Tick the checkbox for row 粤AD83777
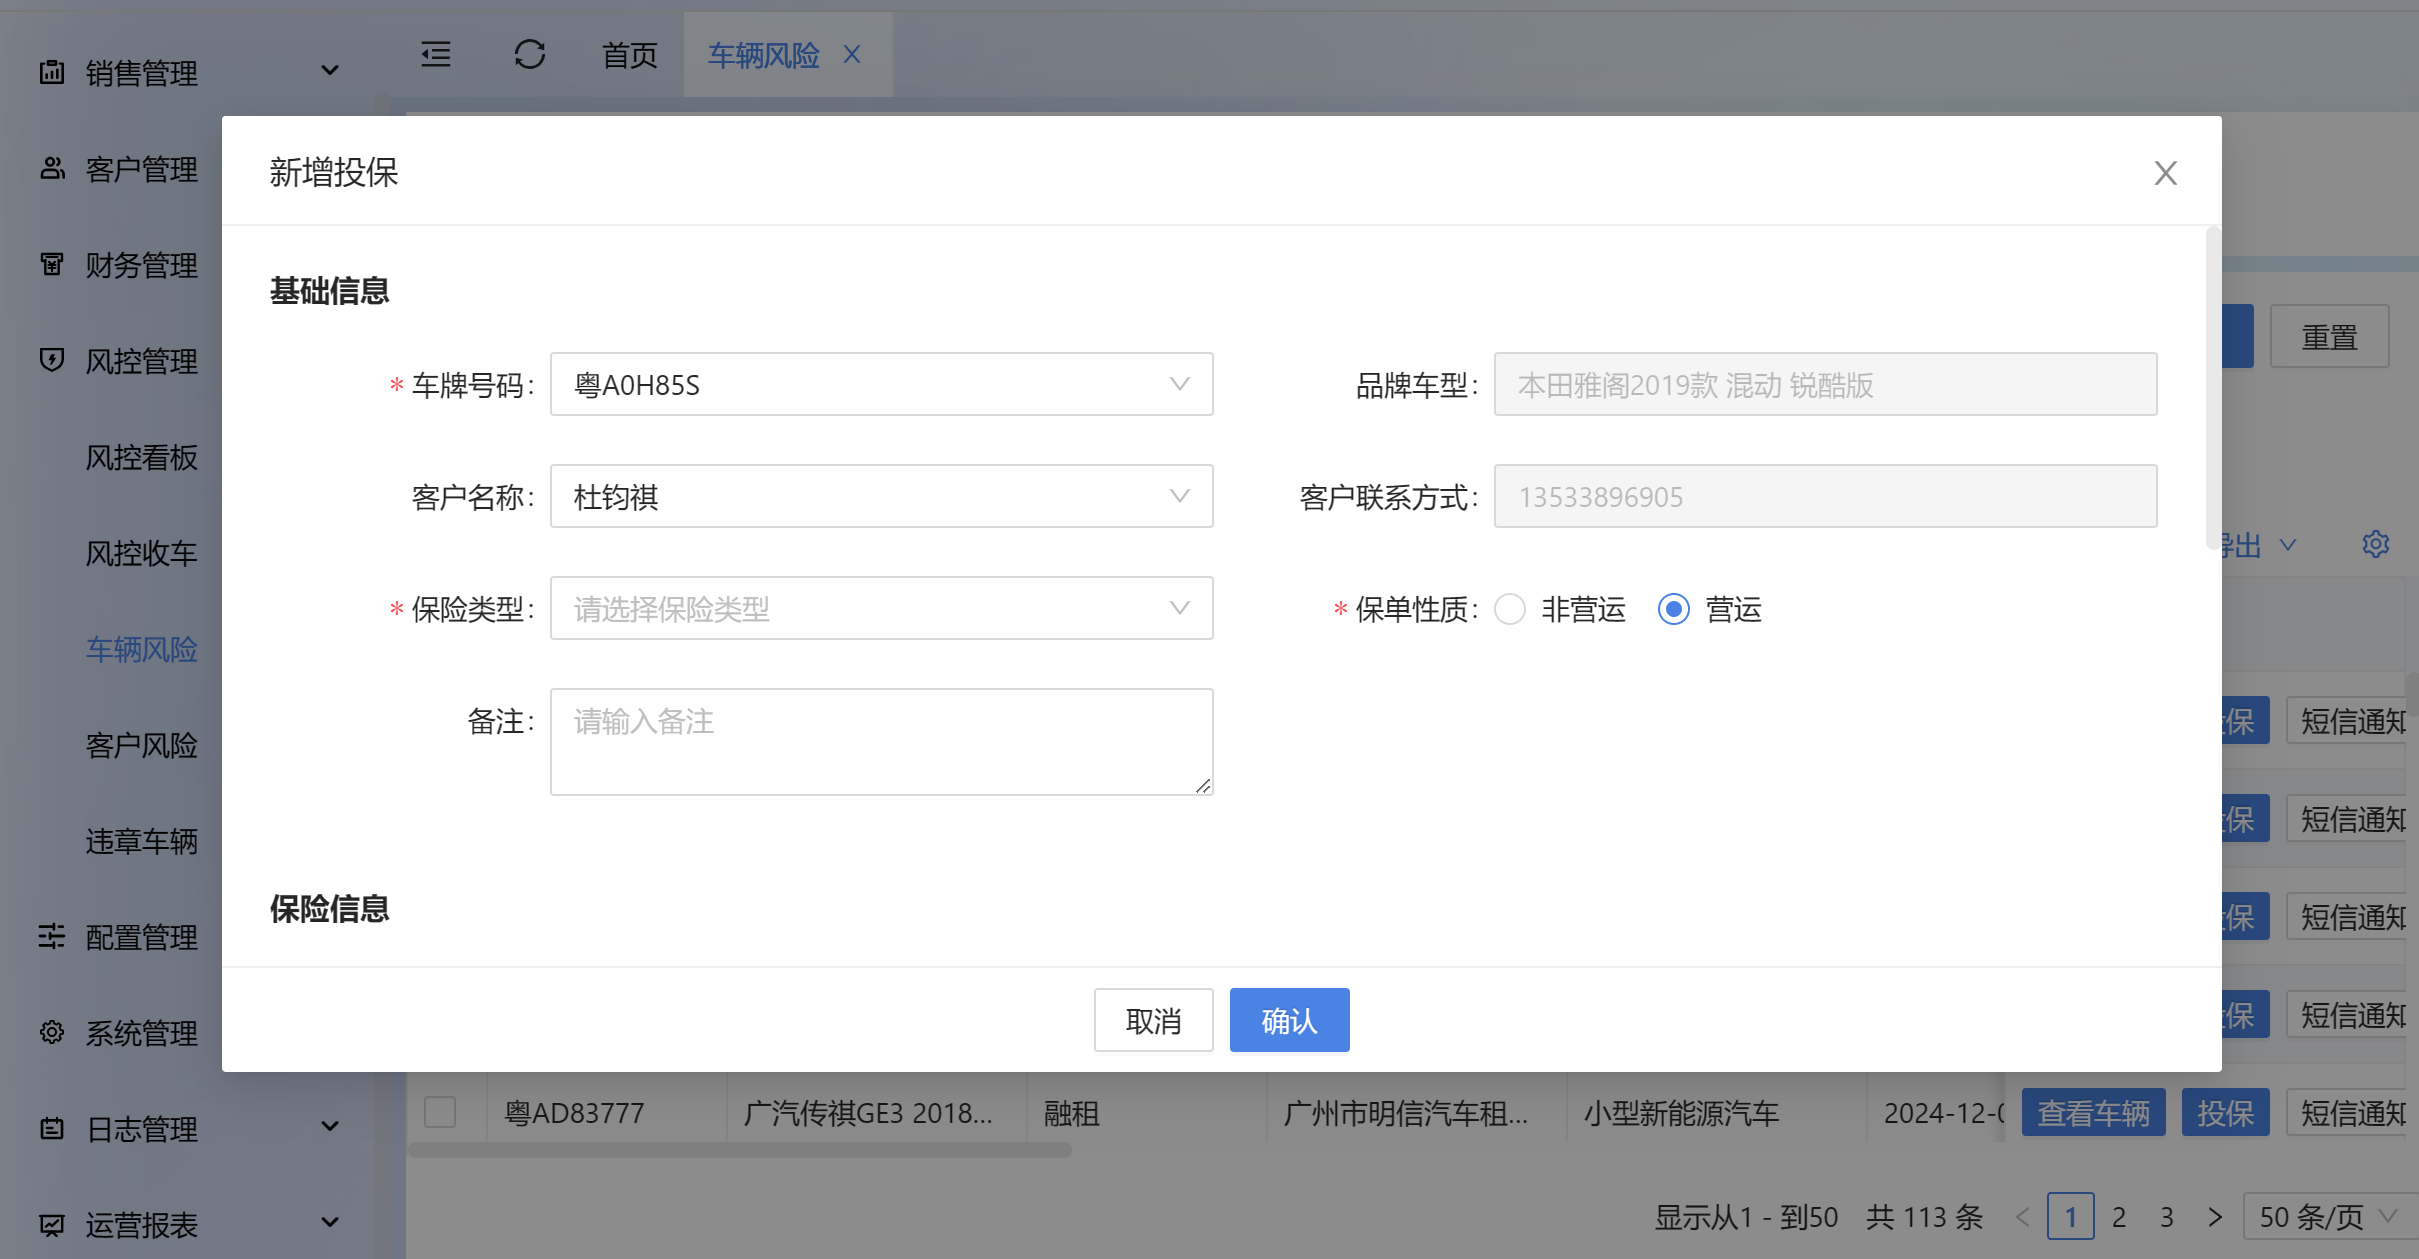The width and height of the screenshot is (2419, 1259). (440, 1112)
